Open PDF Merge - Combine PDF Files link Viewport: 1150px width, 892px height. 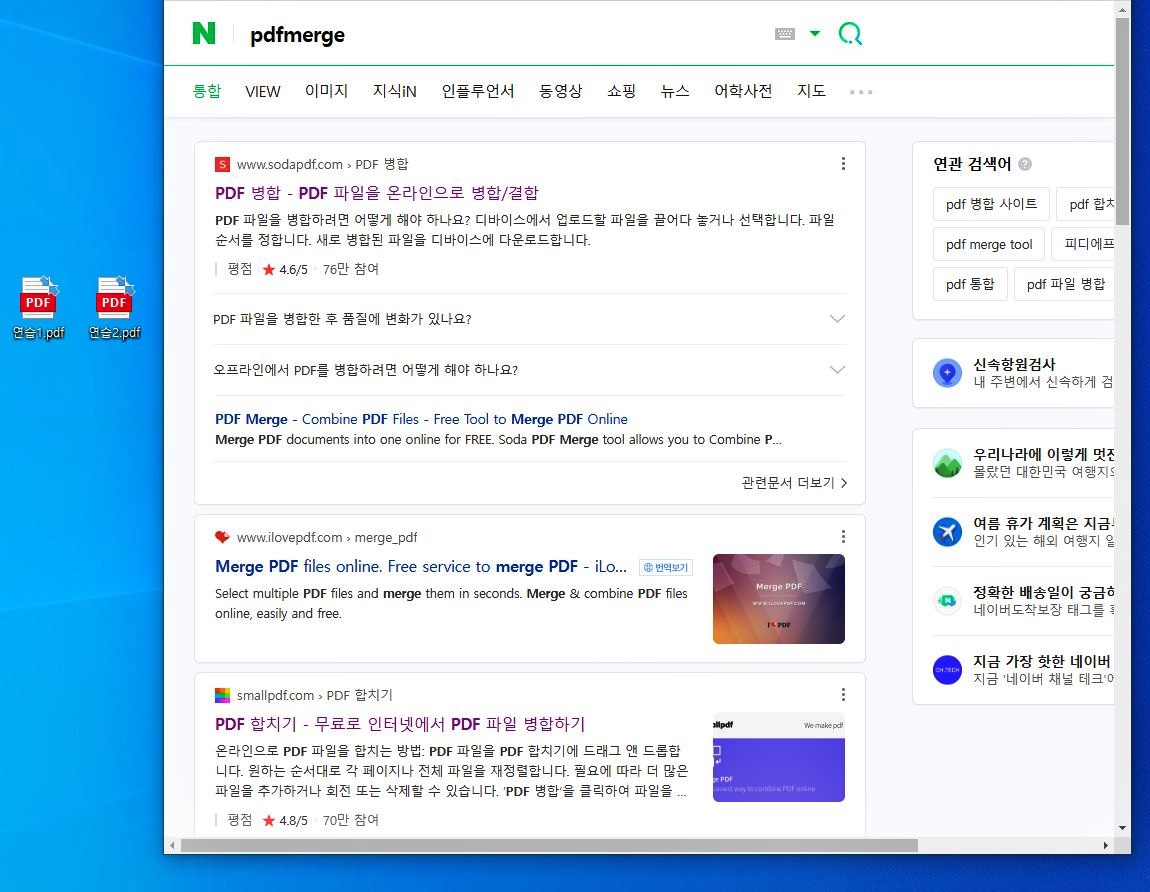pyautogui.click(x=421, y=419)
